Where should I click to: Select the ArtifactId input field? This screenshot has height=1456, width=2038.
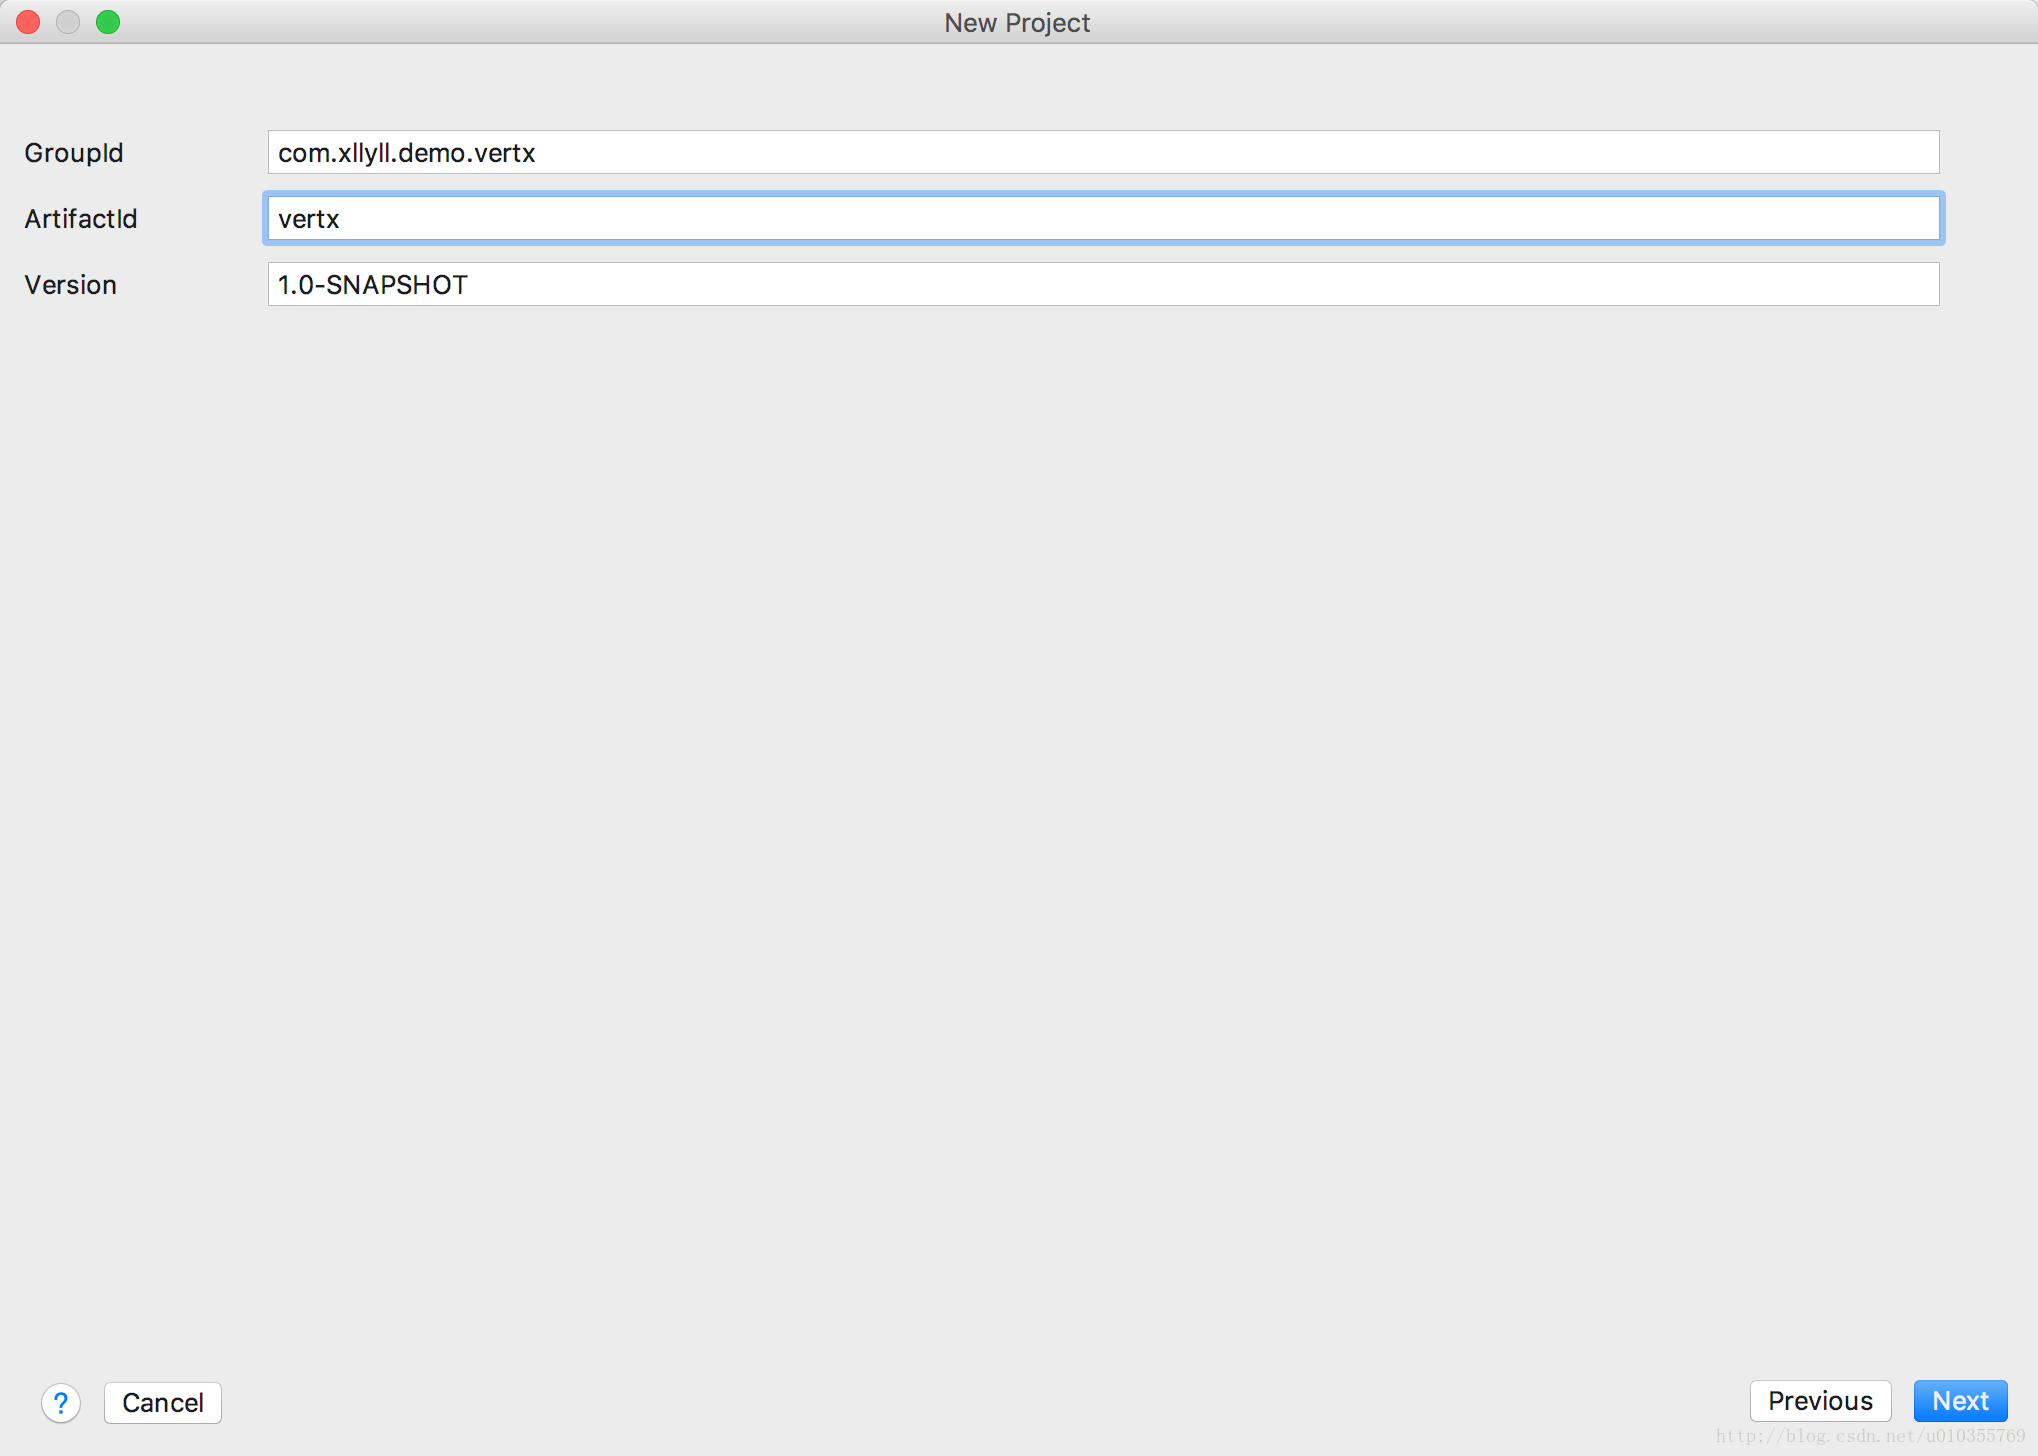point(1101,219)
